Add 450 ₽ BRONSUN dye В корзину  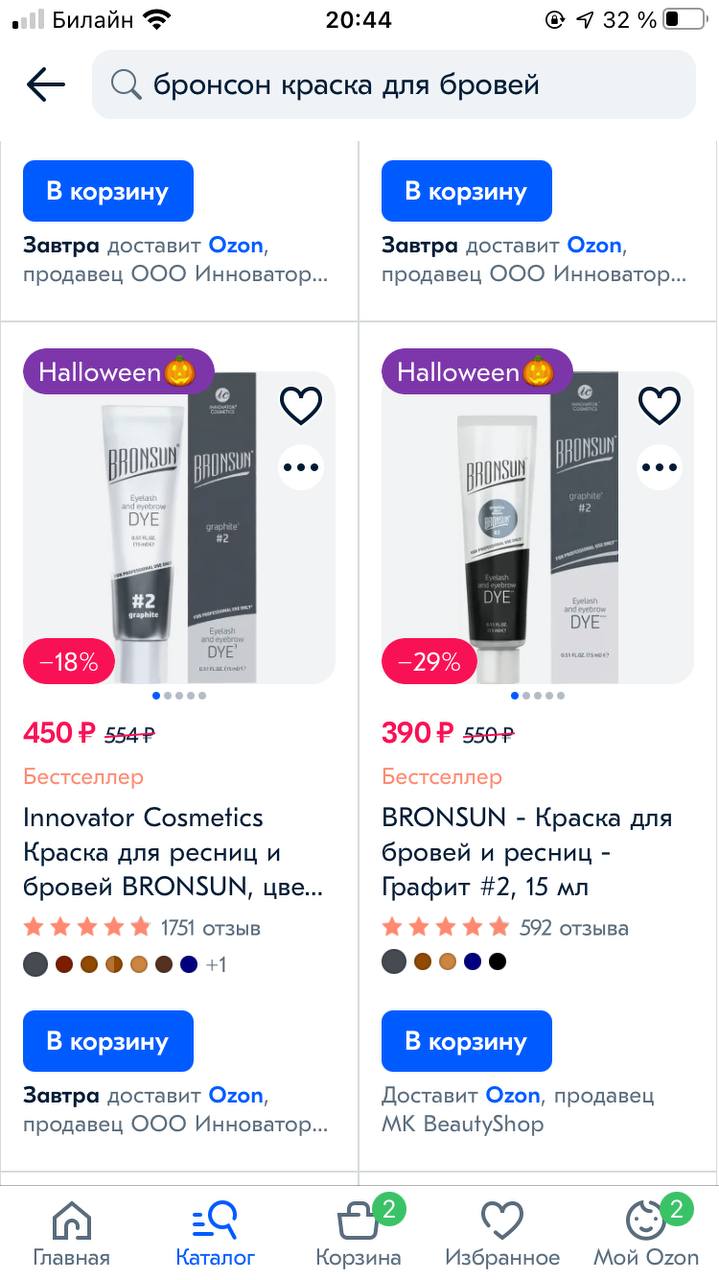tap(108, 1041)
